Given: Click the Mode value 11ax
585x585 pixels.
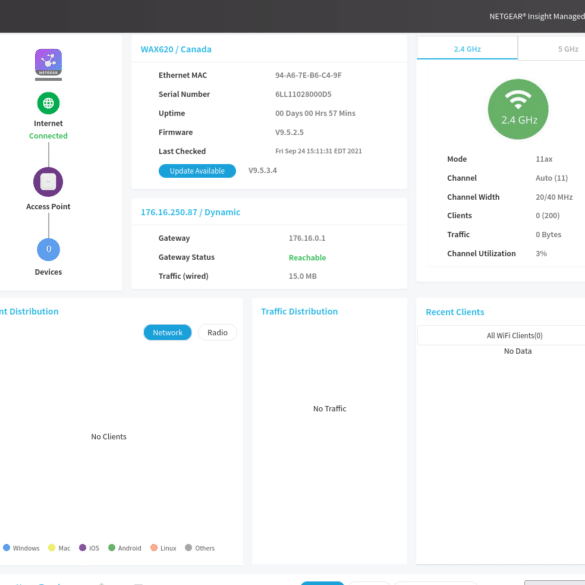Looking at the screenshot, I should (544, 159).
